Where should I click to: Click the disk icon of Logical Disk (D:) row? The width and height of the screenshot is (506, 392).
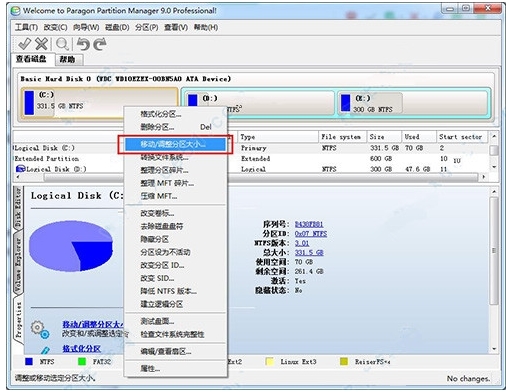[21, 169]
